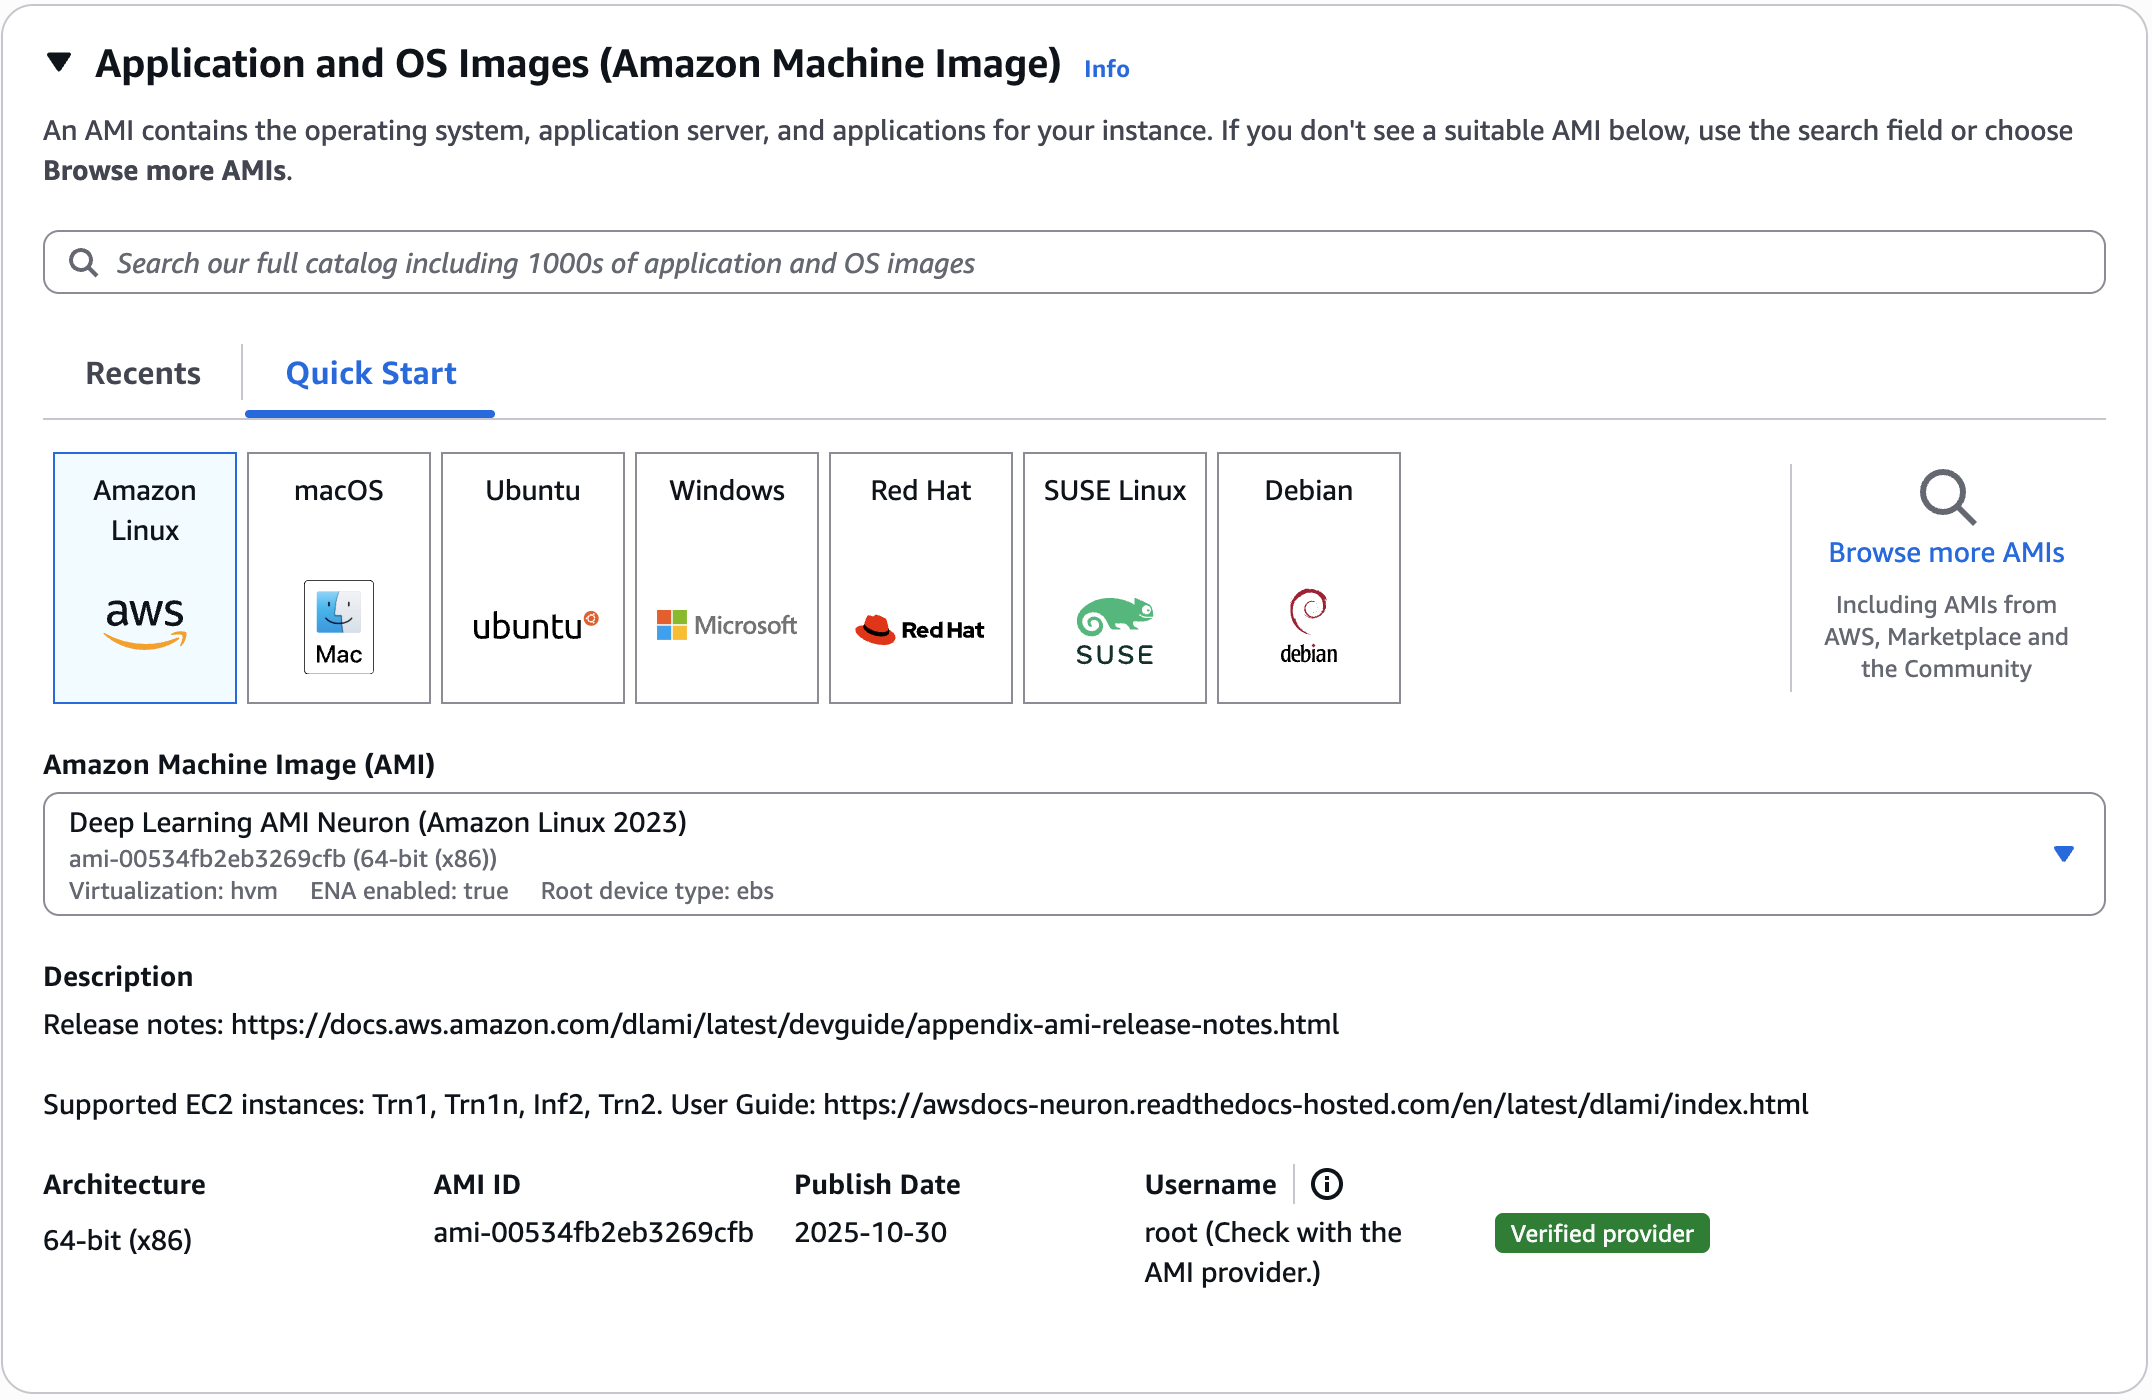
Task: Select the Amazon Linux AMI card
Action: [144, 578]
